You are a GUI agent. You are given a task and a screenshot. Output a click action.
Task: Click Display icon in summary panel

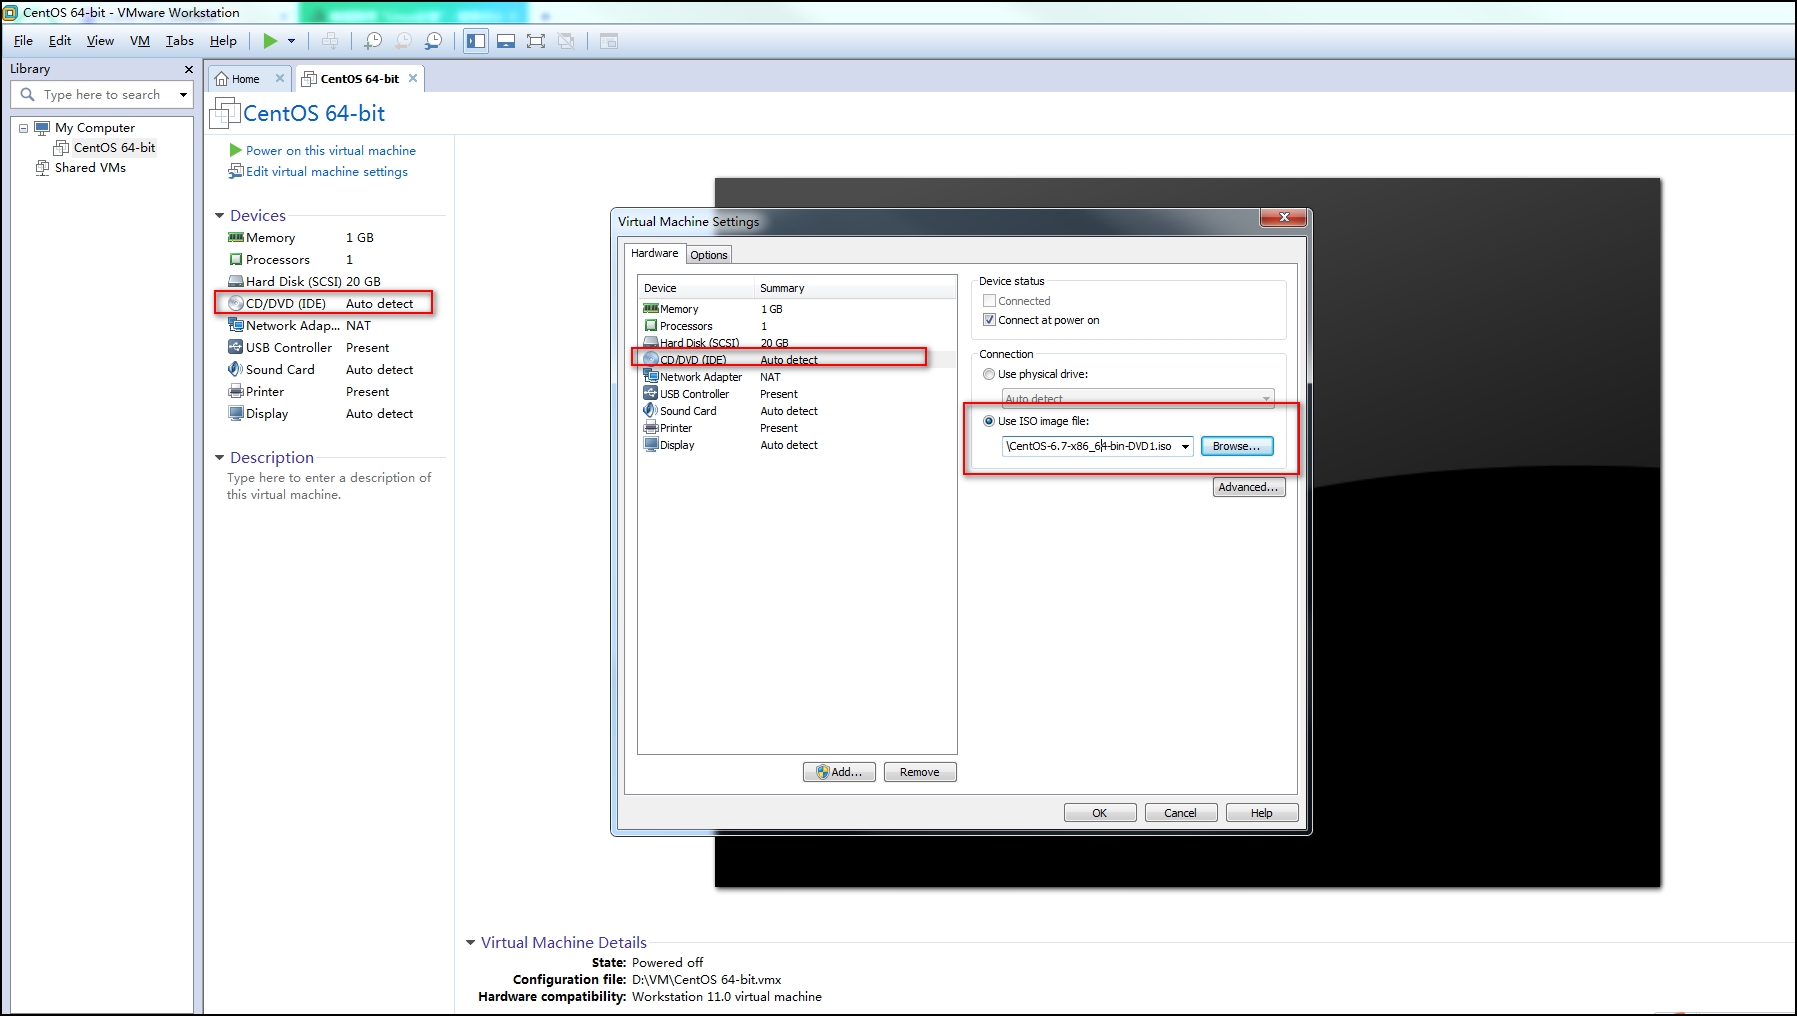[236, 414]
